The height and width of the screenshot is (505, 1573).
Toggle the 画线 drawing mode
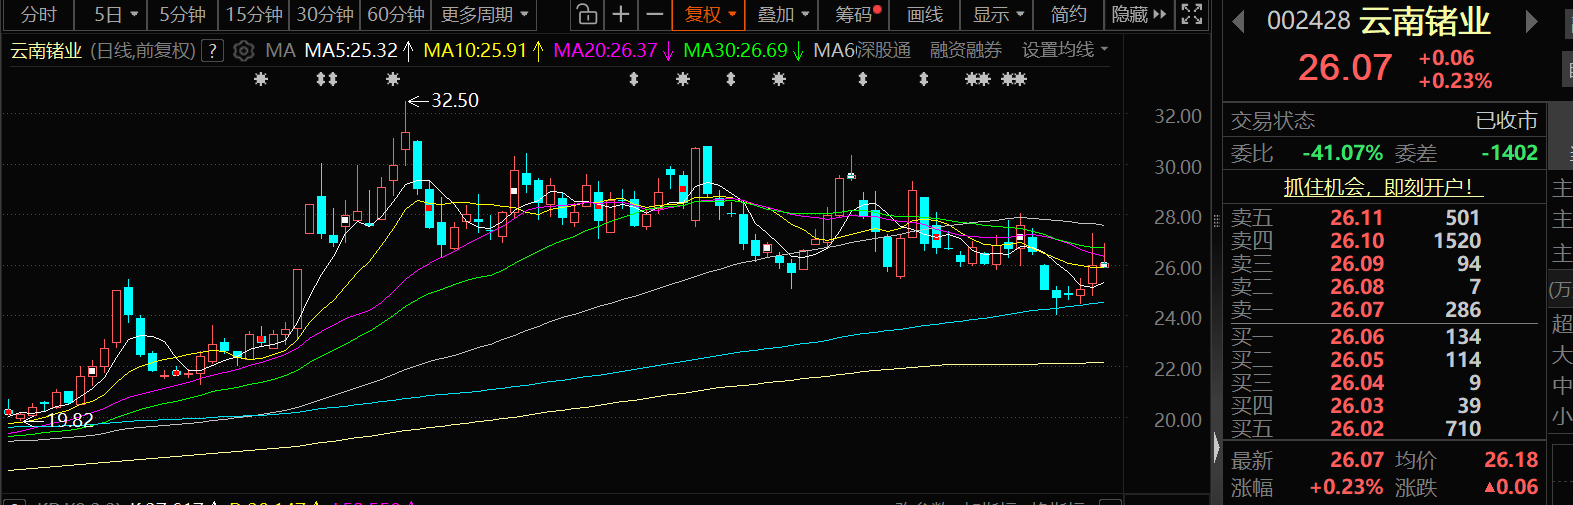tap(925, 15)
